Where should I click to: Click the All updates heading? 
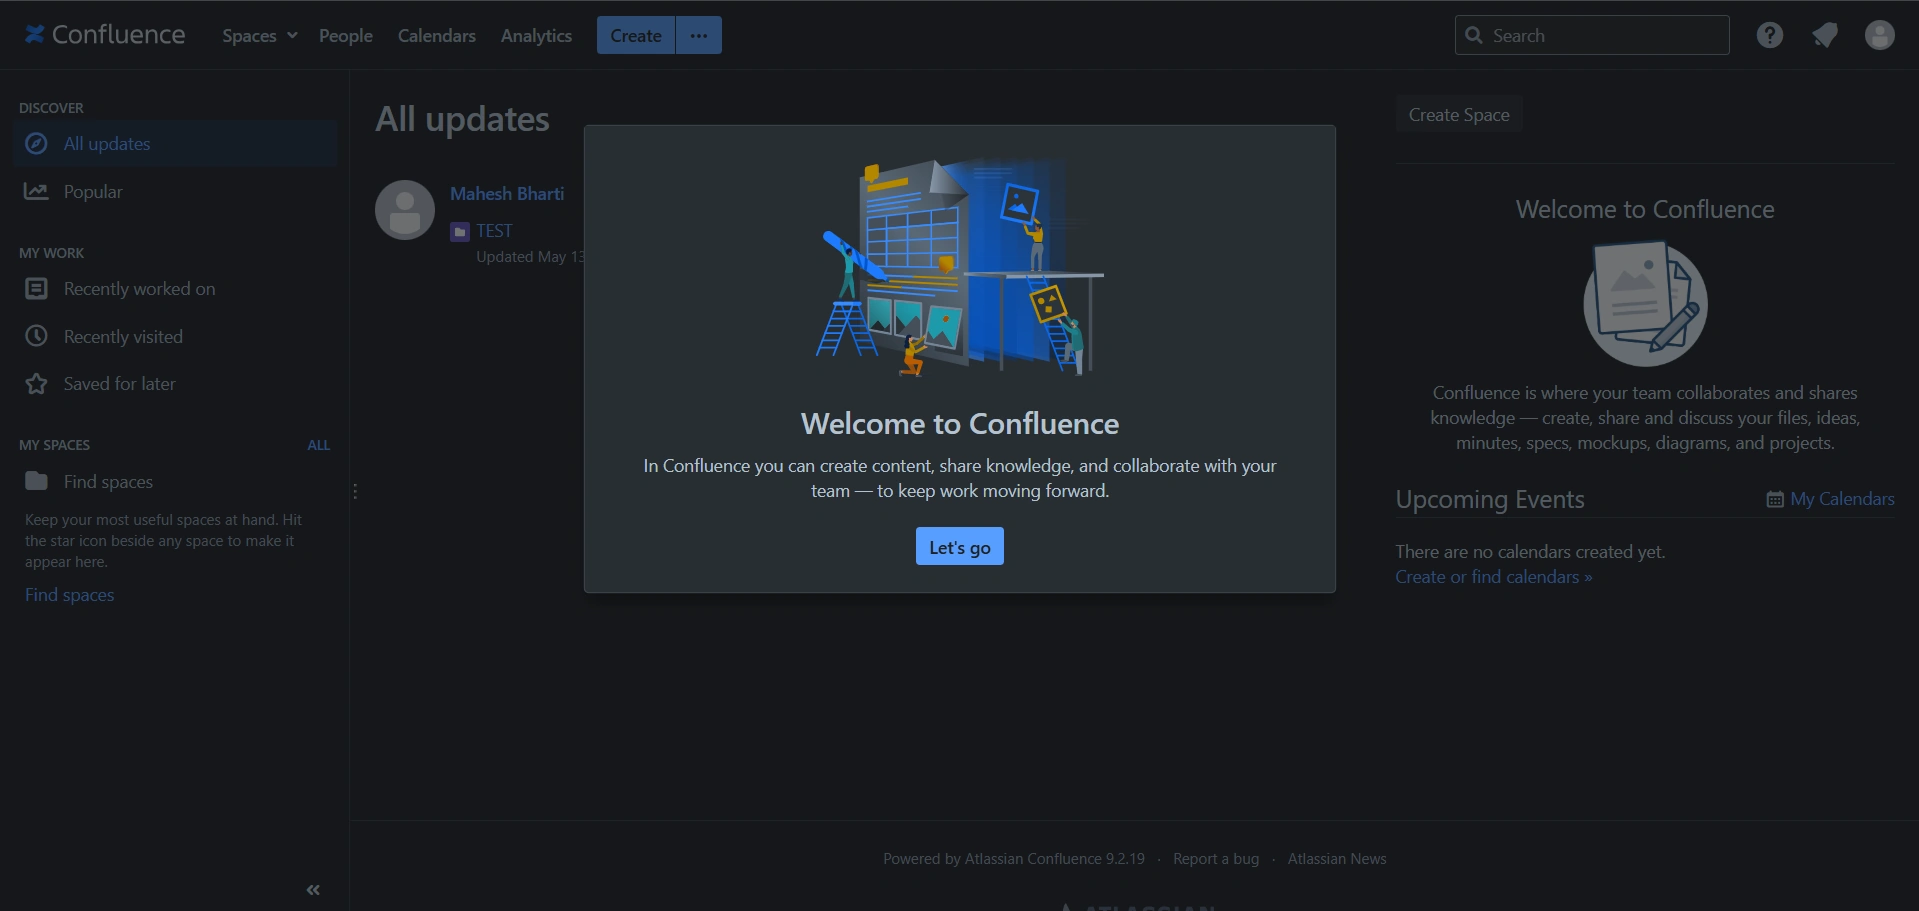coord(462,119)
